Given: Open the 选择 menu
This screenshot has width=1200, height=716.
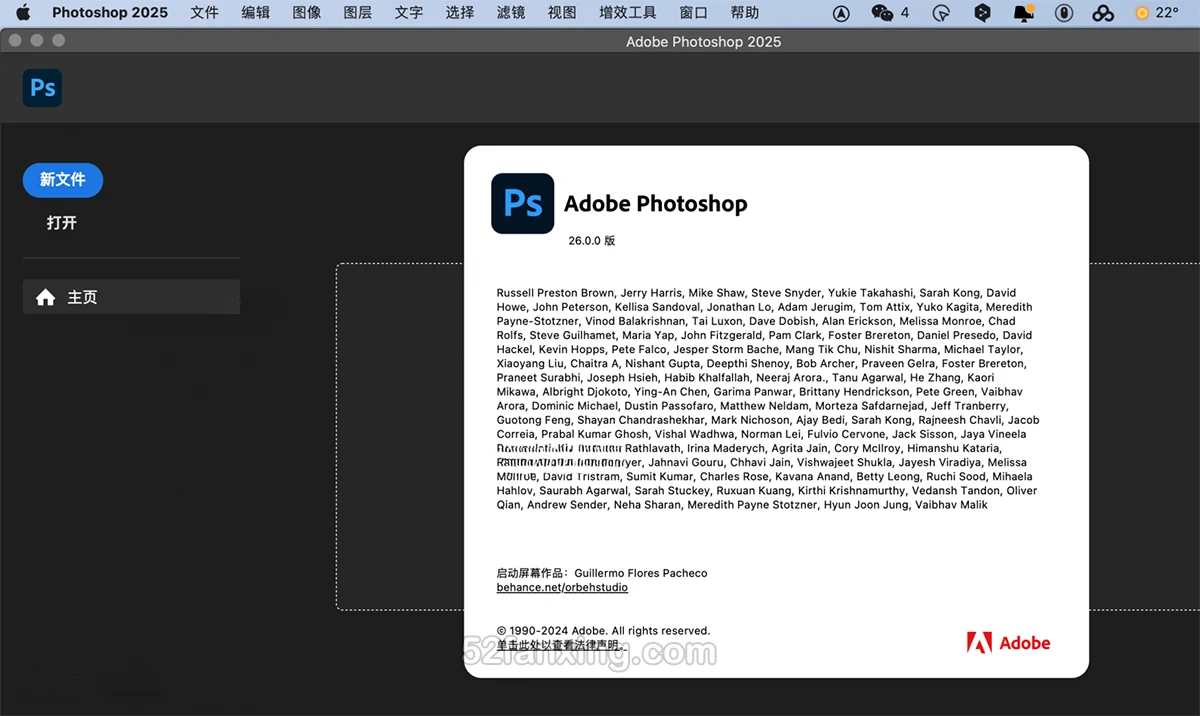Looking at the screenshot, I should [x=460, y=13].
